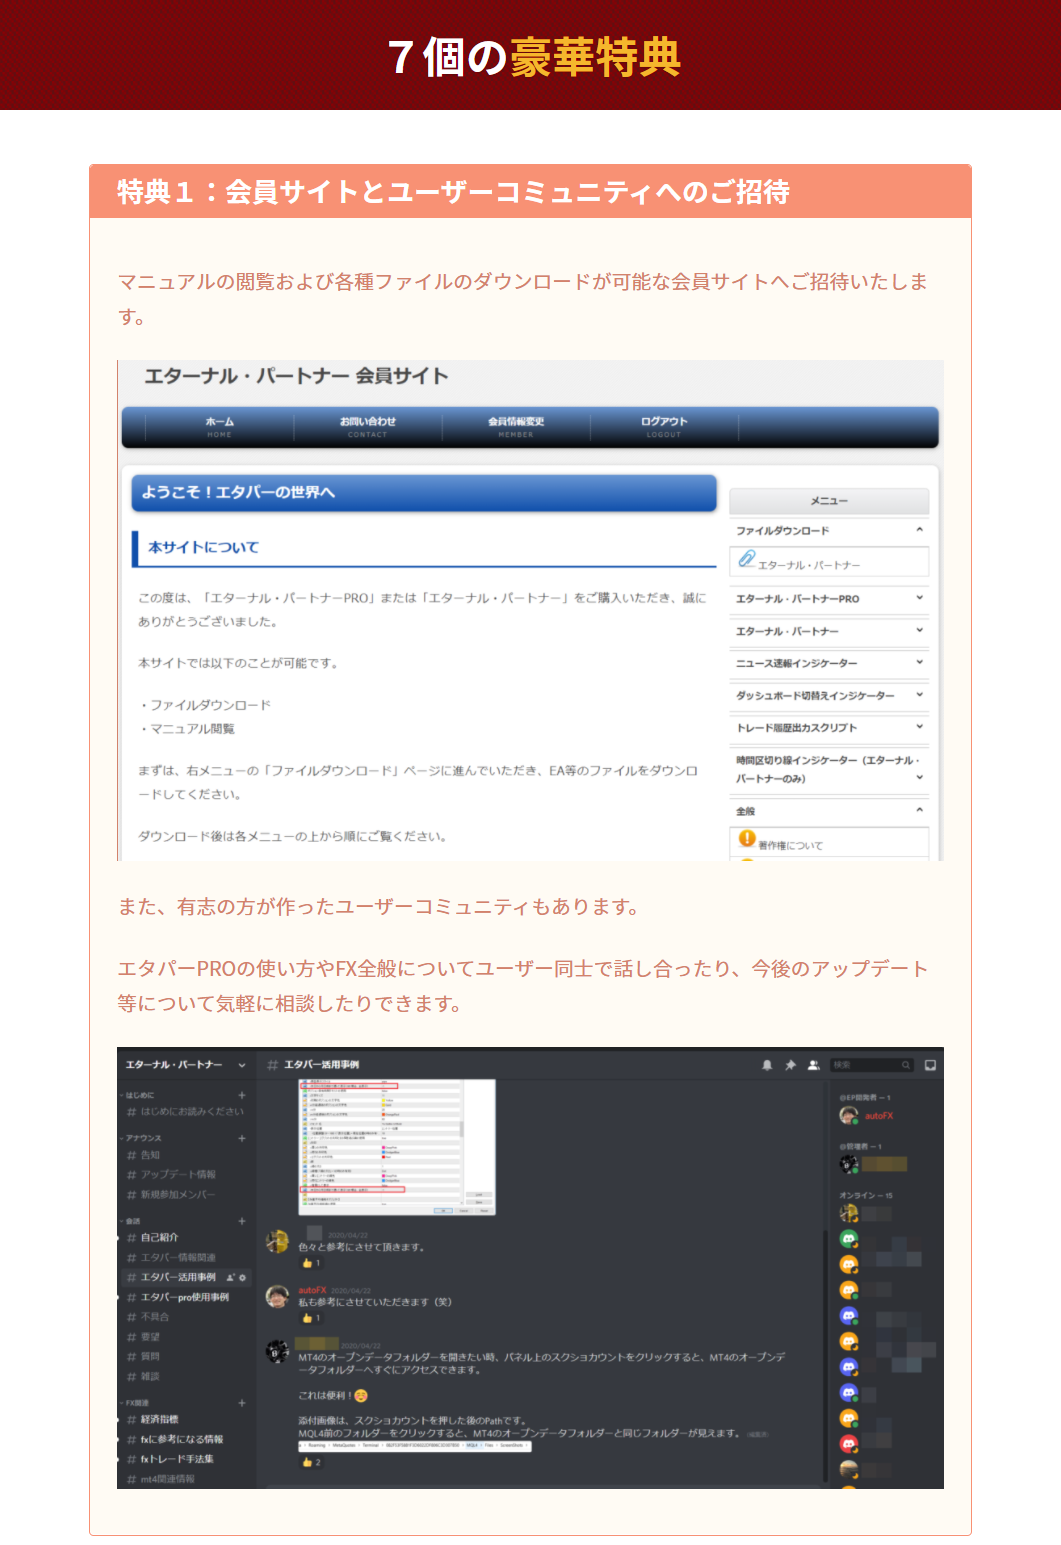Open the 会員情報変更 (MEMBER) nav item
Viewport: 1061px width, 1545px height.
point(516,427)
